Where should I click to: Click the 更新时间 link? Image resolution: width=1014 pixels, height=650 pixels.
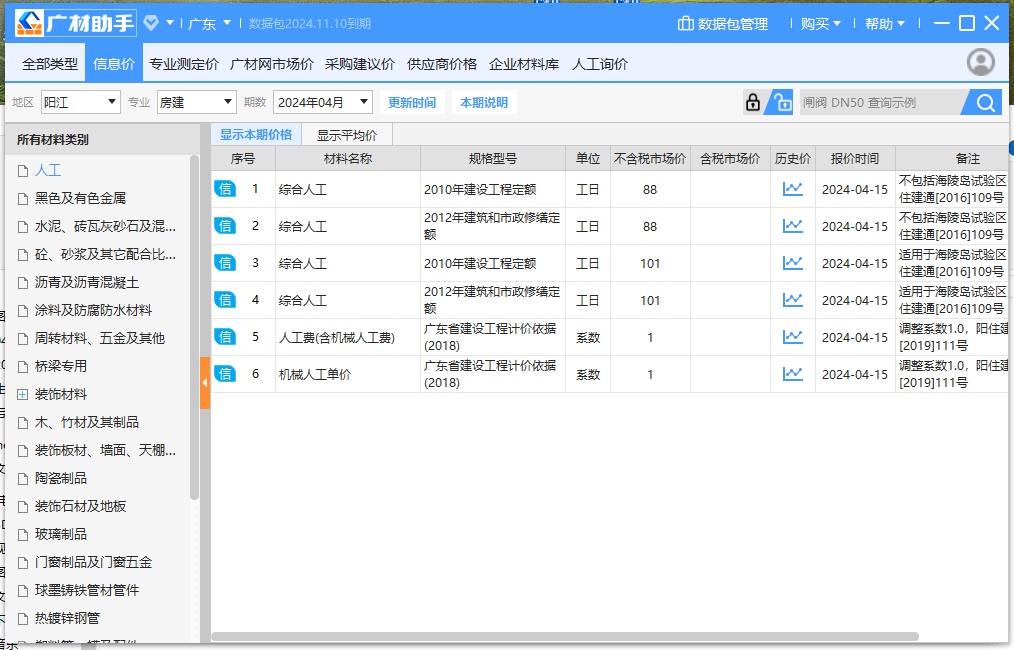(412, 102)
